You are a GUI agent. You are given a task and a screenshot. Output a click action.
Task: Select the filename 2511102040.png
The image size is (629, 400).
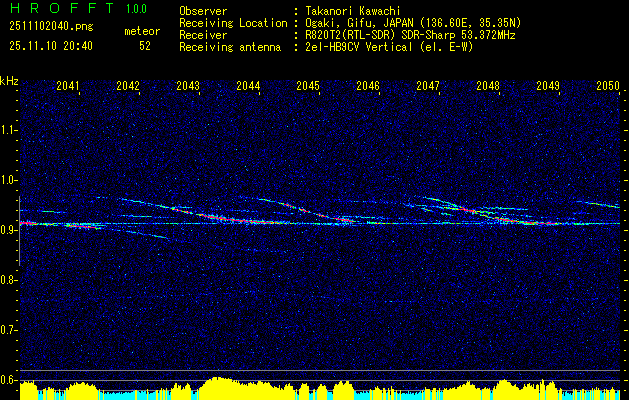(x=51, y=27)
